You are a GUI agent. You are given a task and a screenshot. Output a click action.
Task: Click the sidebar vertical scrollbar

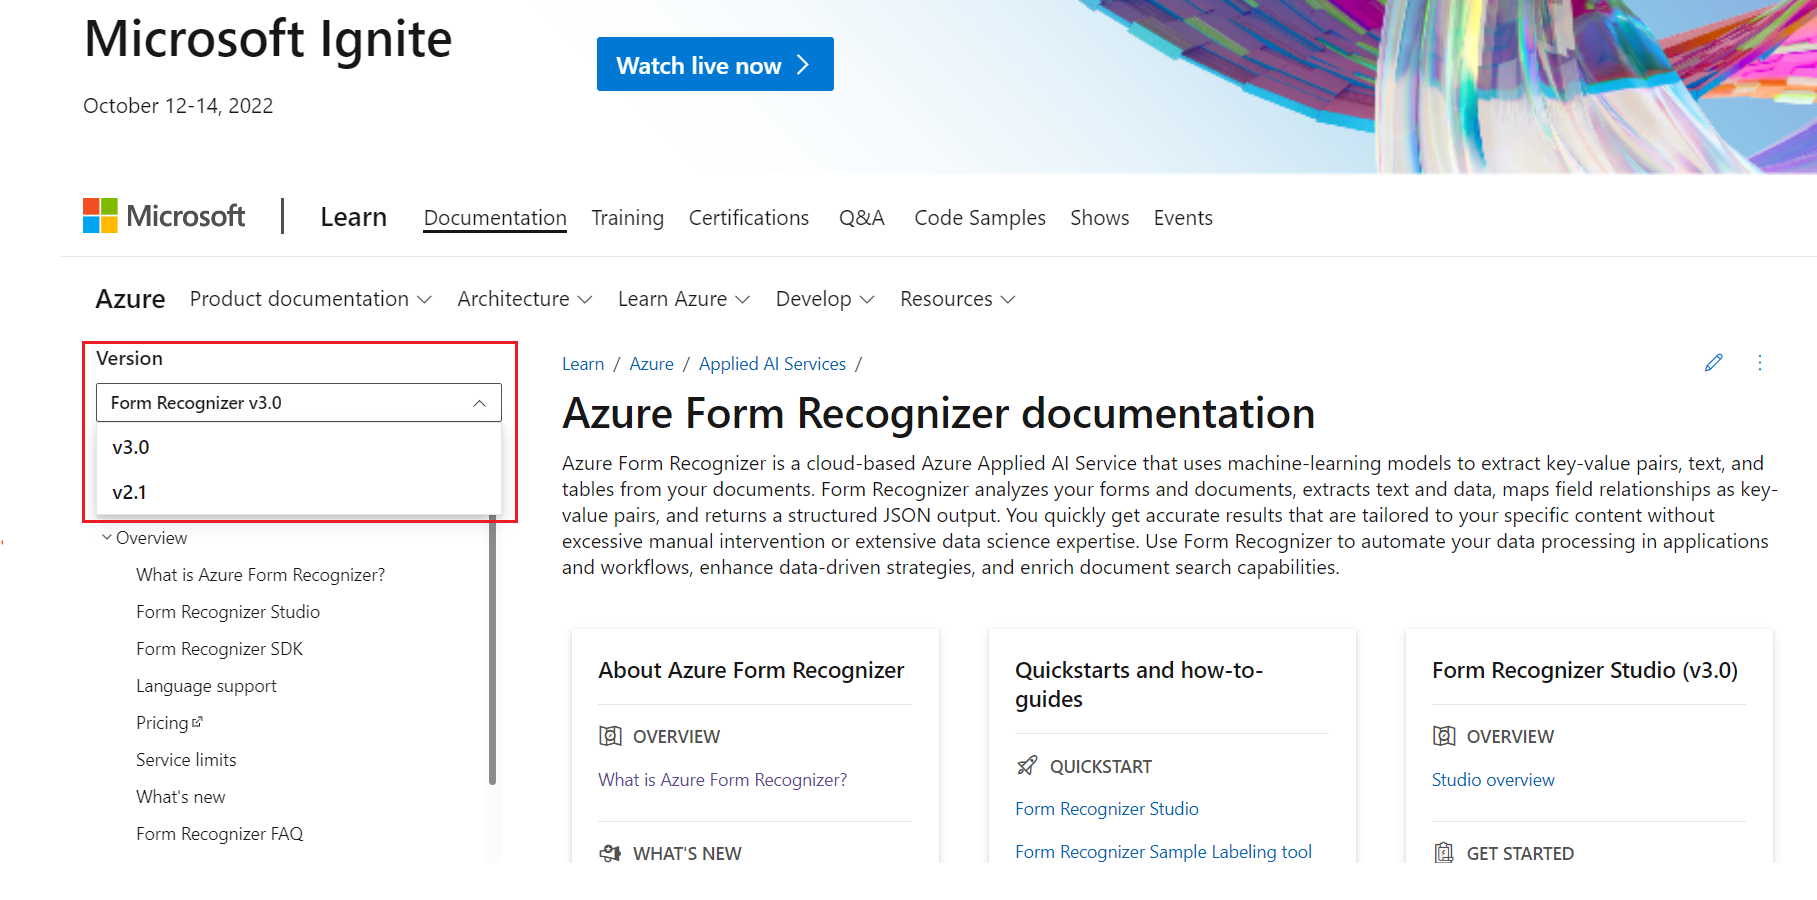[x=492, y=650]
